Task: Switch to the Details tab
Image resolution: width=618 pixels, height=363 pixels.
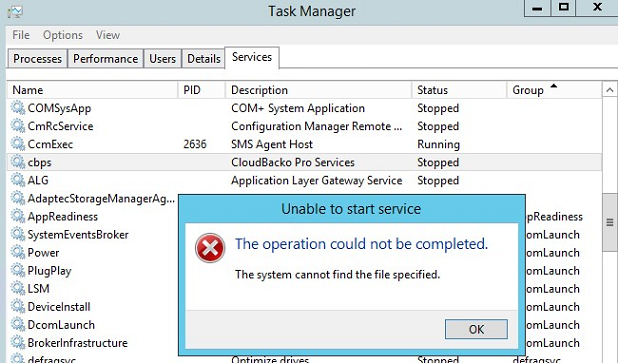Action: click(204, 59)
